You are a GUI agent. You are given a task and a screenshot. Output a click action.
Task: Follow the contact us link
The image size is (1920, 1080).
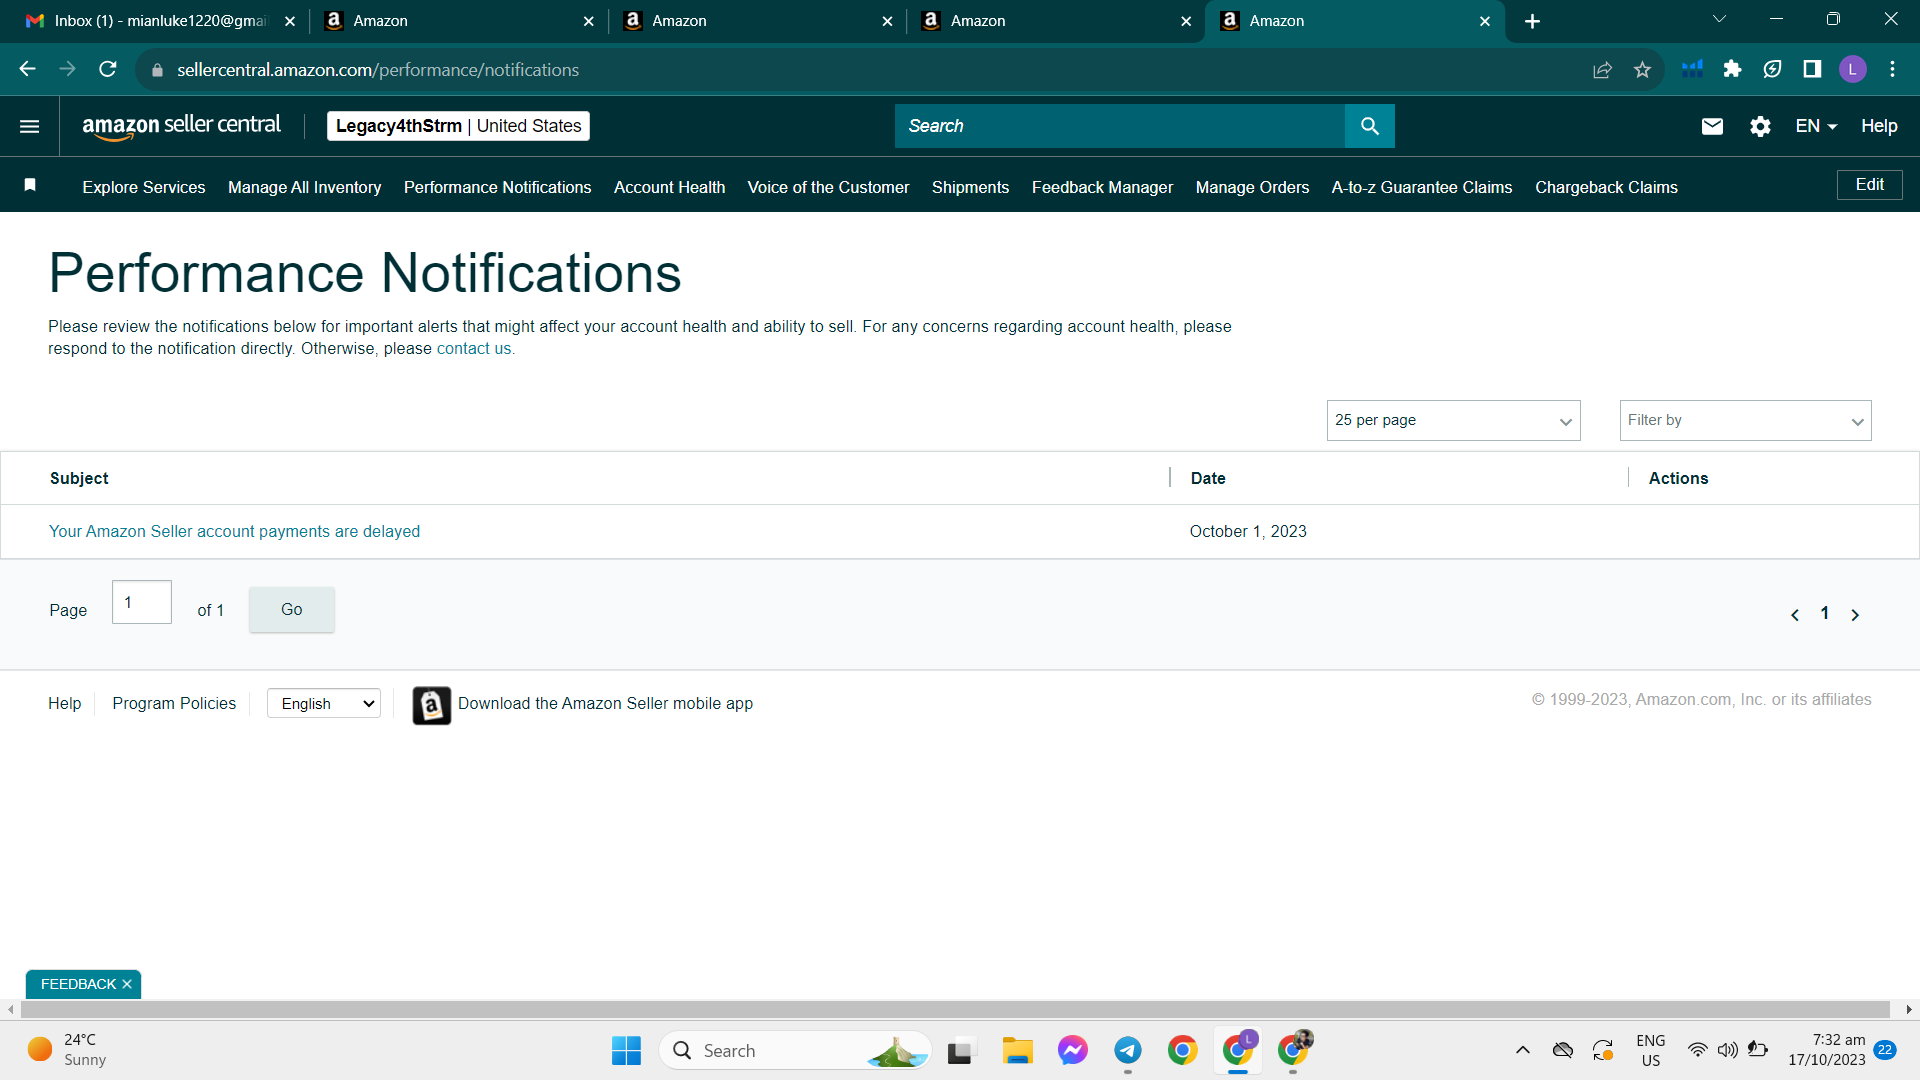(x=474, y=349)
